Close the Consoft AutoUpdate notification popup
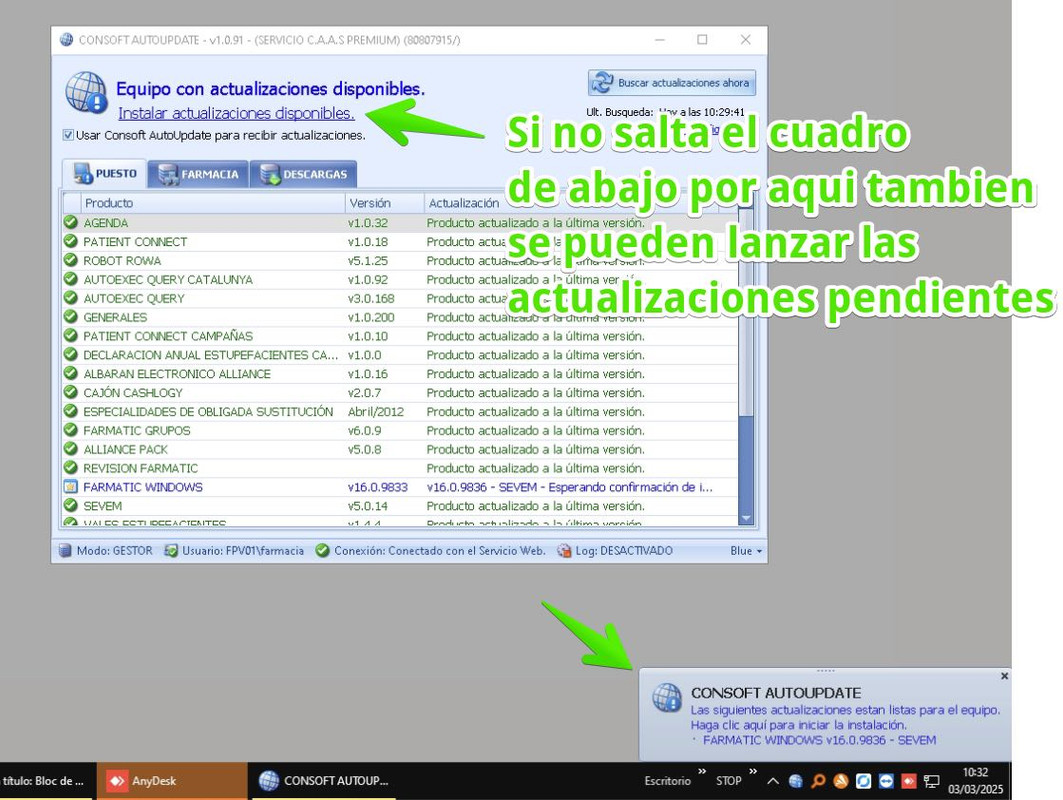 tap(1004, 676)
